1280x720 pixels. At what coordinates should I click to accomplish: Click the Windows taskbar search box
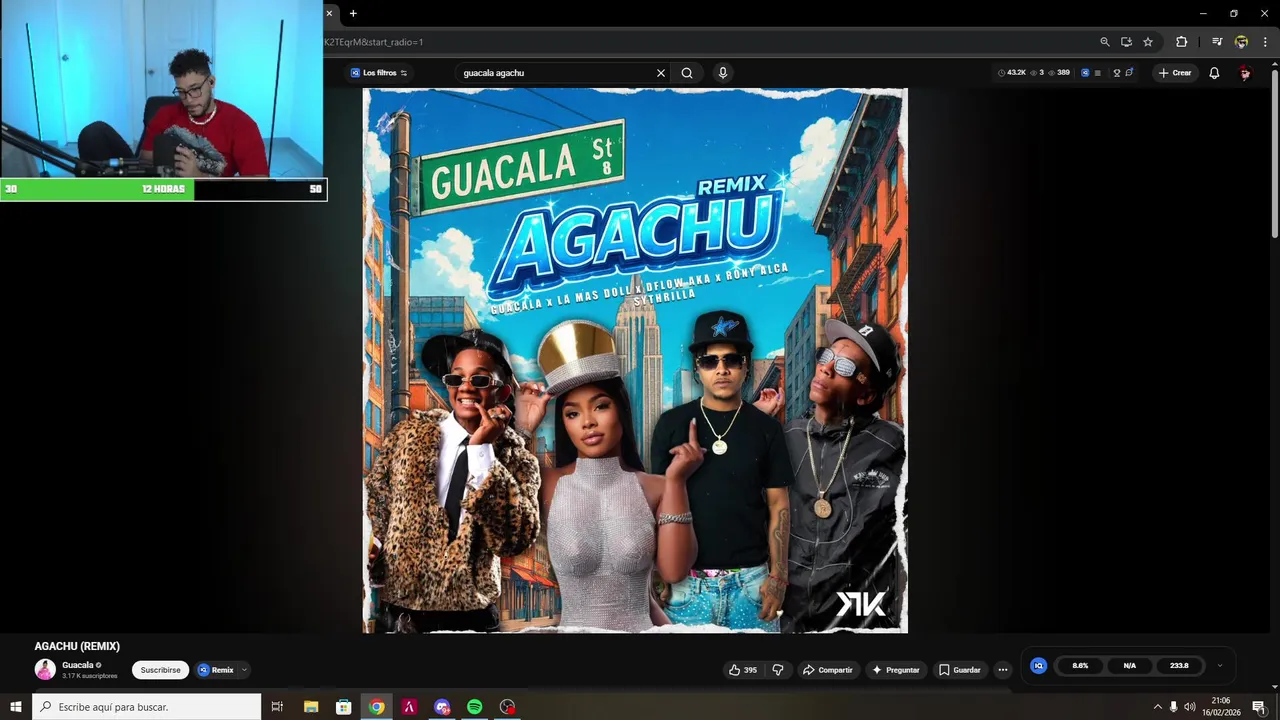[x=147, y=707]
